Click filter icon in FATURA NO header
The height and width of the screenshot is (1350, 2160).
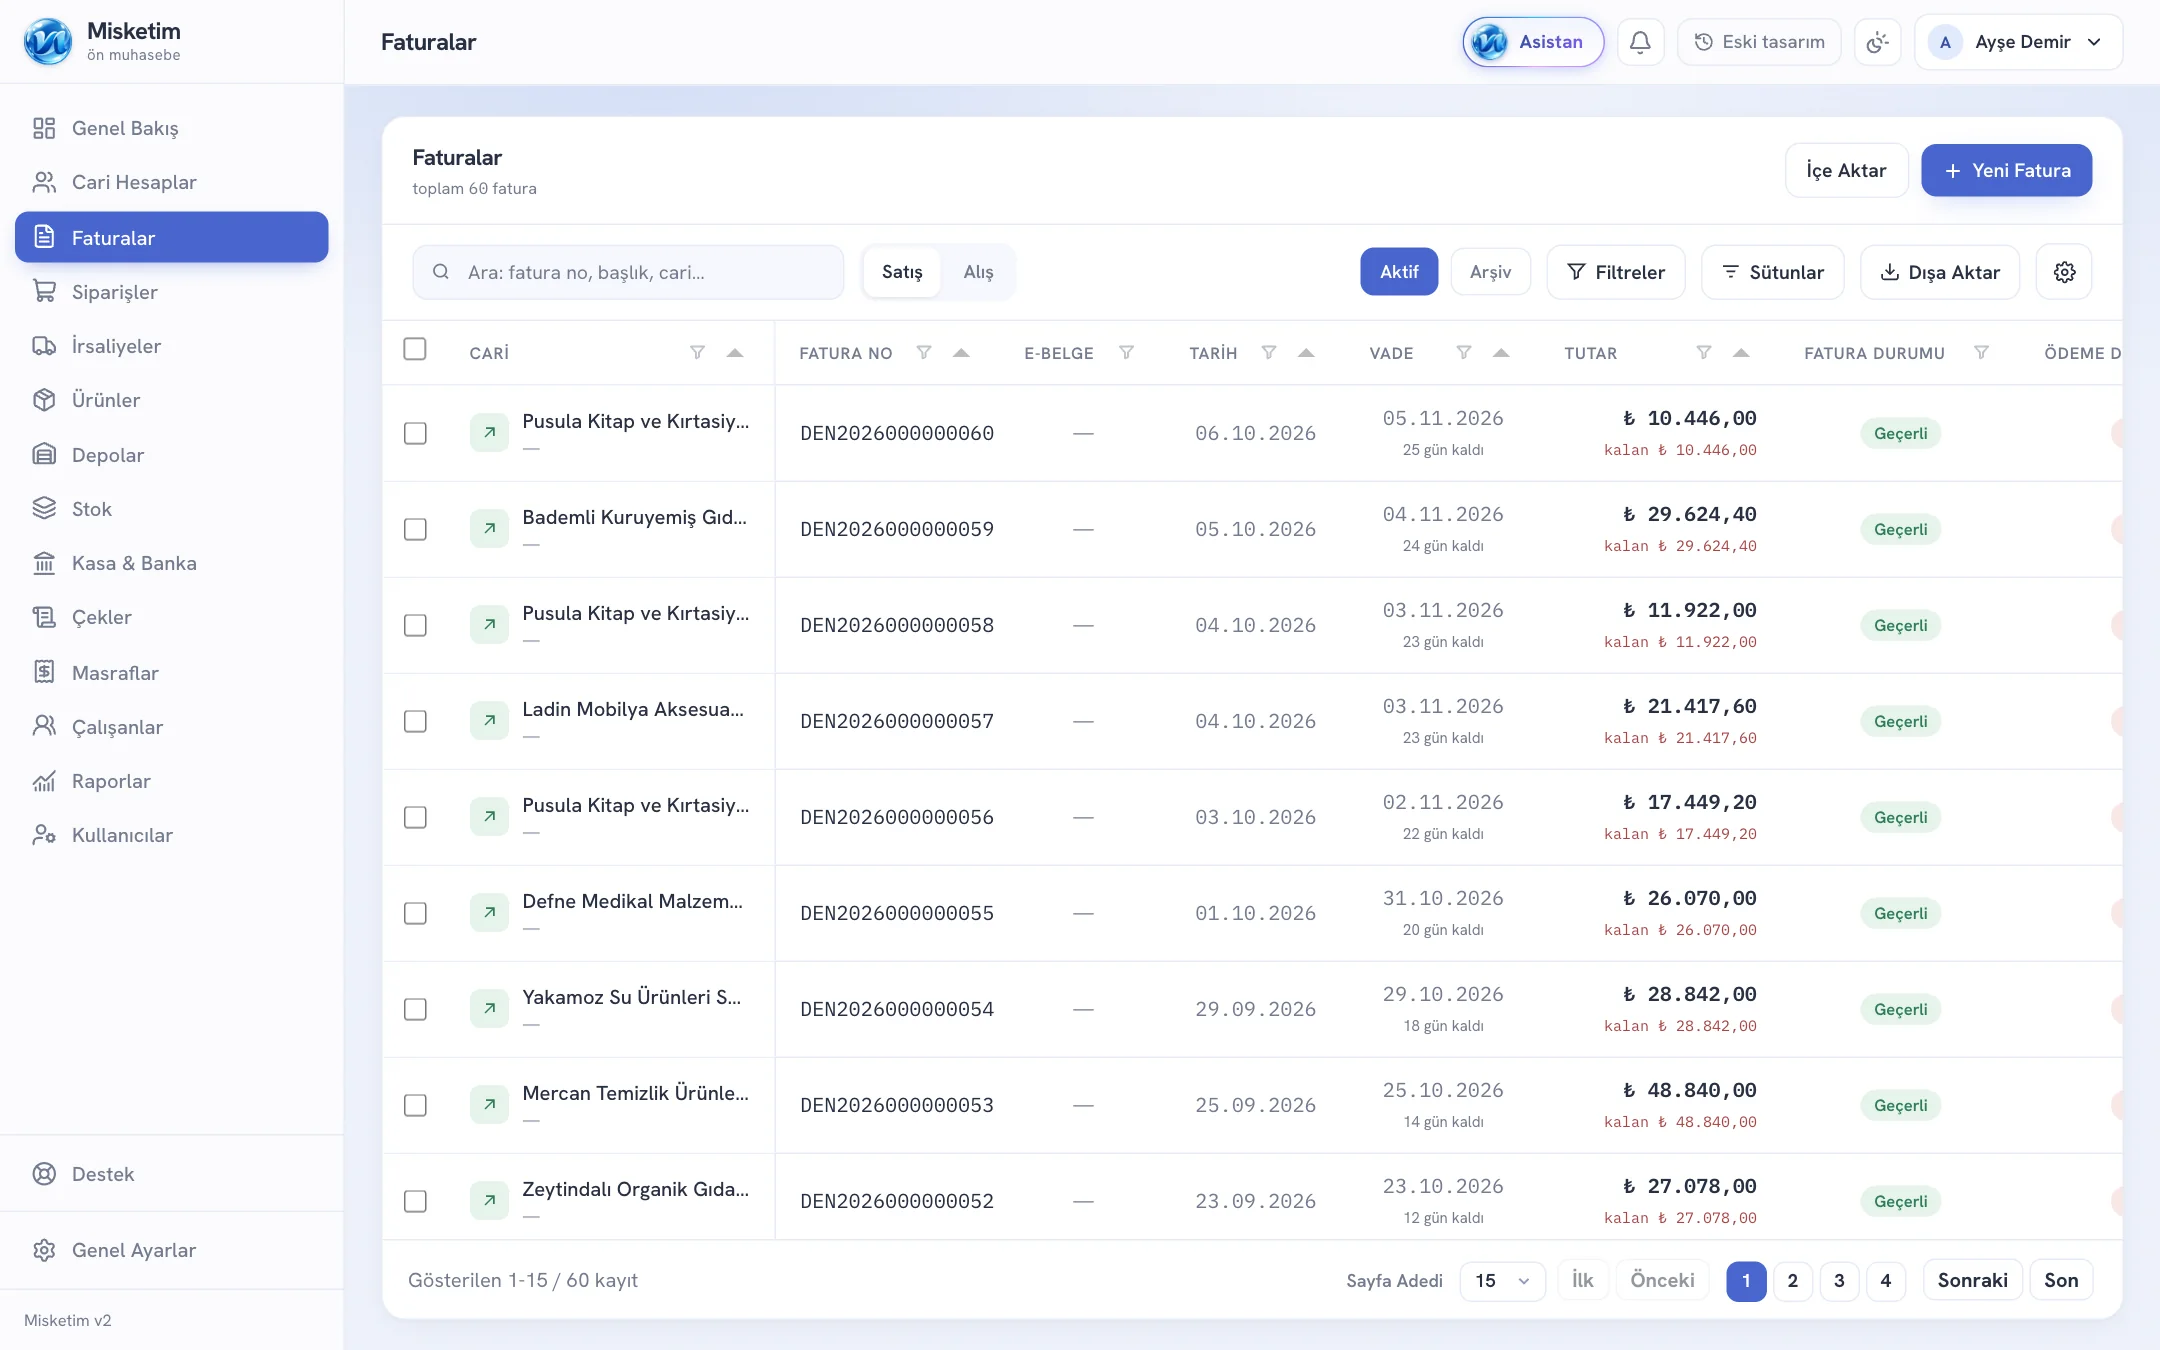pyautogui.click(x=924, y=353)
